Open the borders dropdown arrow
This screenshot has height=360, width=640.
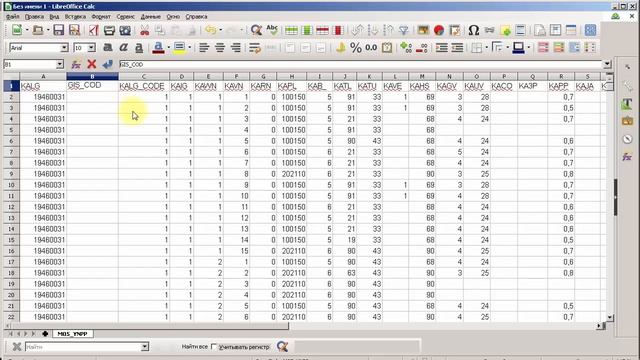pyautogui.click(x=487, y=48)
